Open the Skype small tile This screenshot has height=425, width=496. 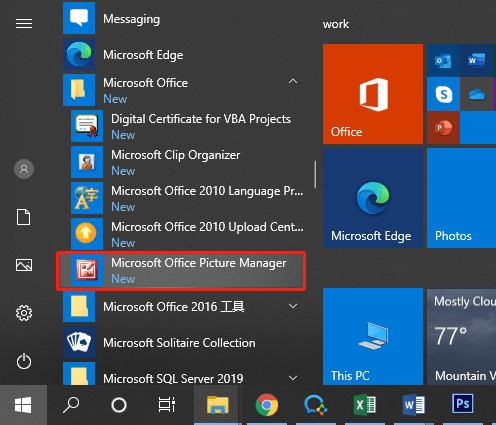(443, 94)
